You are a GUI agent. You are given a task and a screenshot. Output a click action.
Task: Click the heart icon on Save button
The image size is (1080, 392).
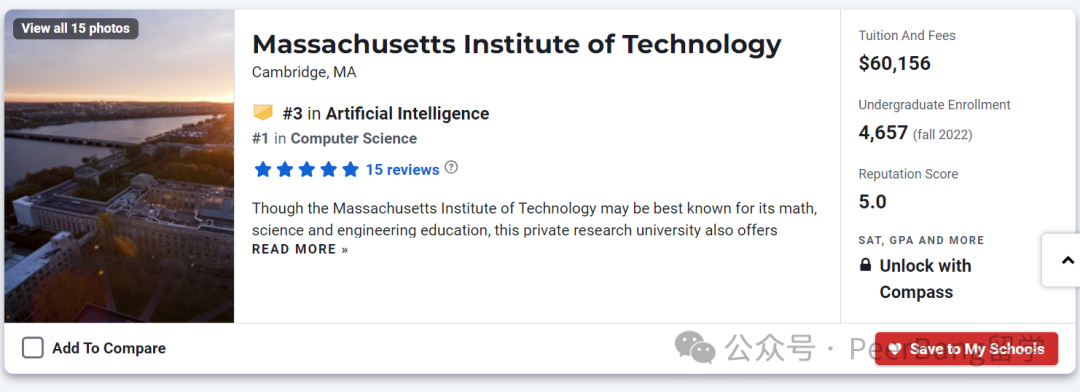tap(895, 349)
